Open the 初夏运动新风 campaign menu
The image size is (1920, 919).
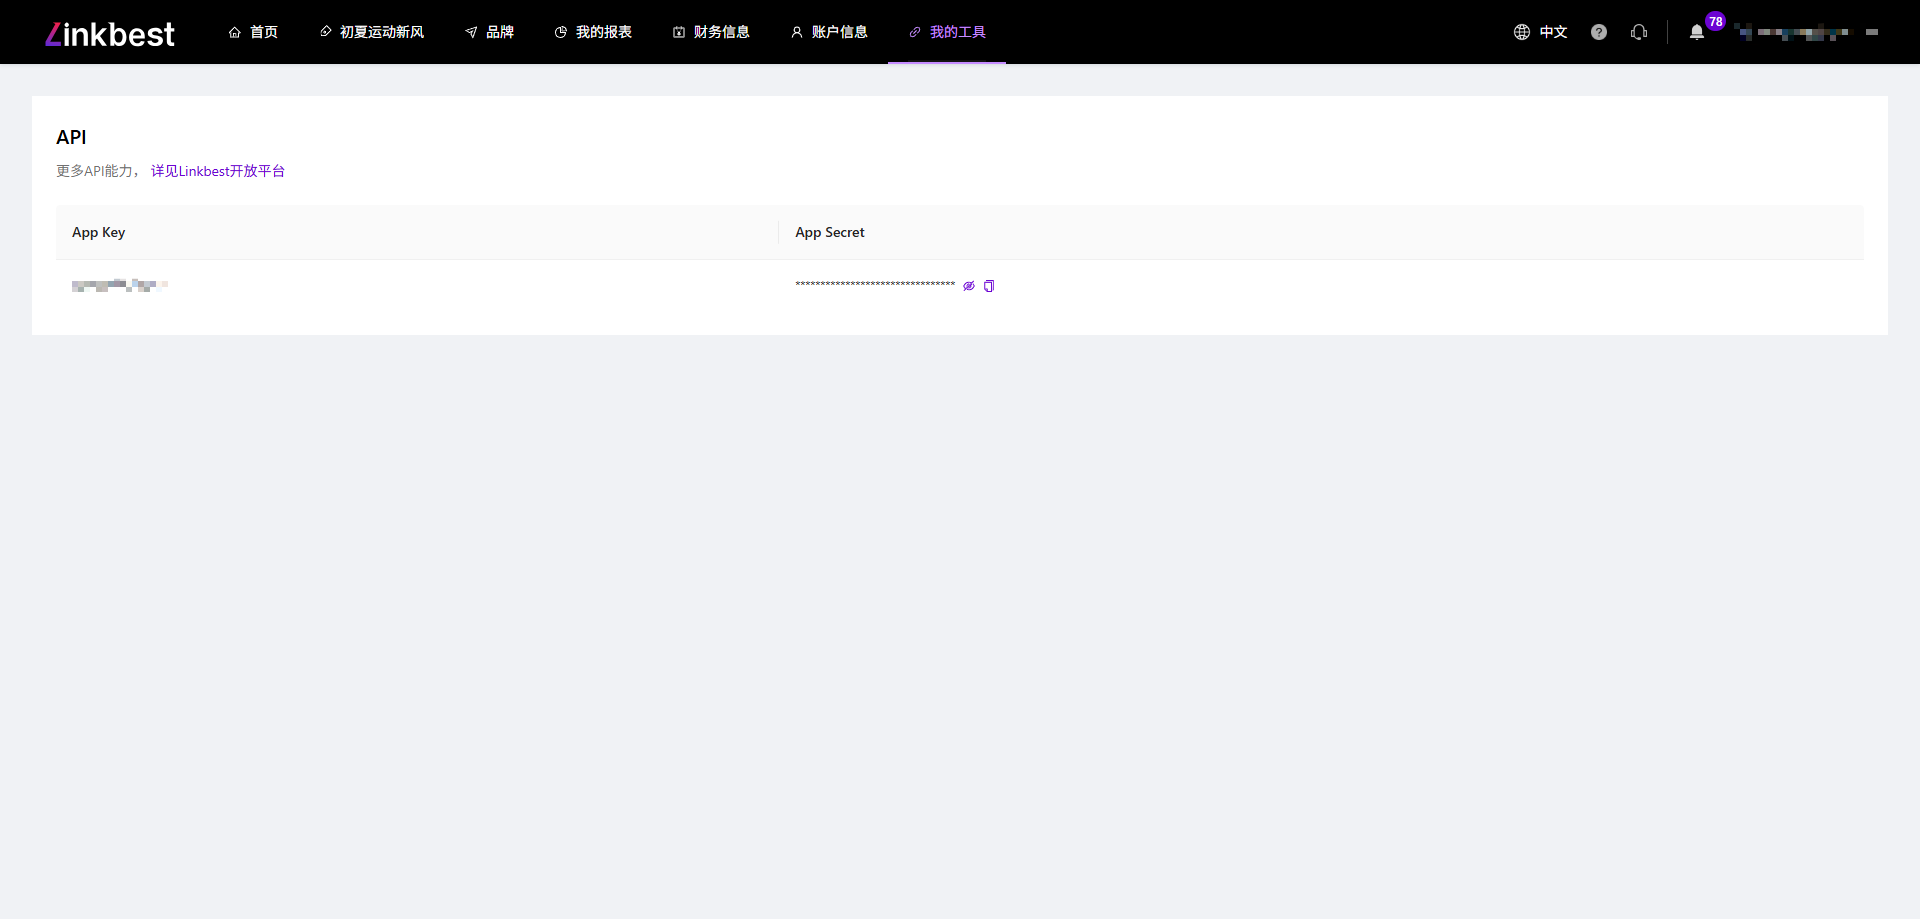[372, 32]
